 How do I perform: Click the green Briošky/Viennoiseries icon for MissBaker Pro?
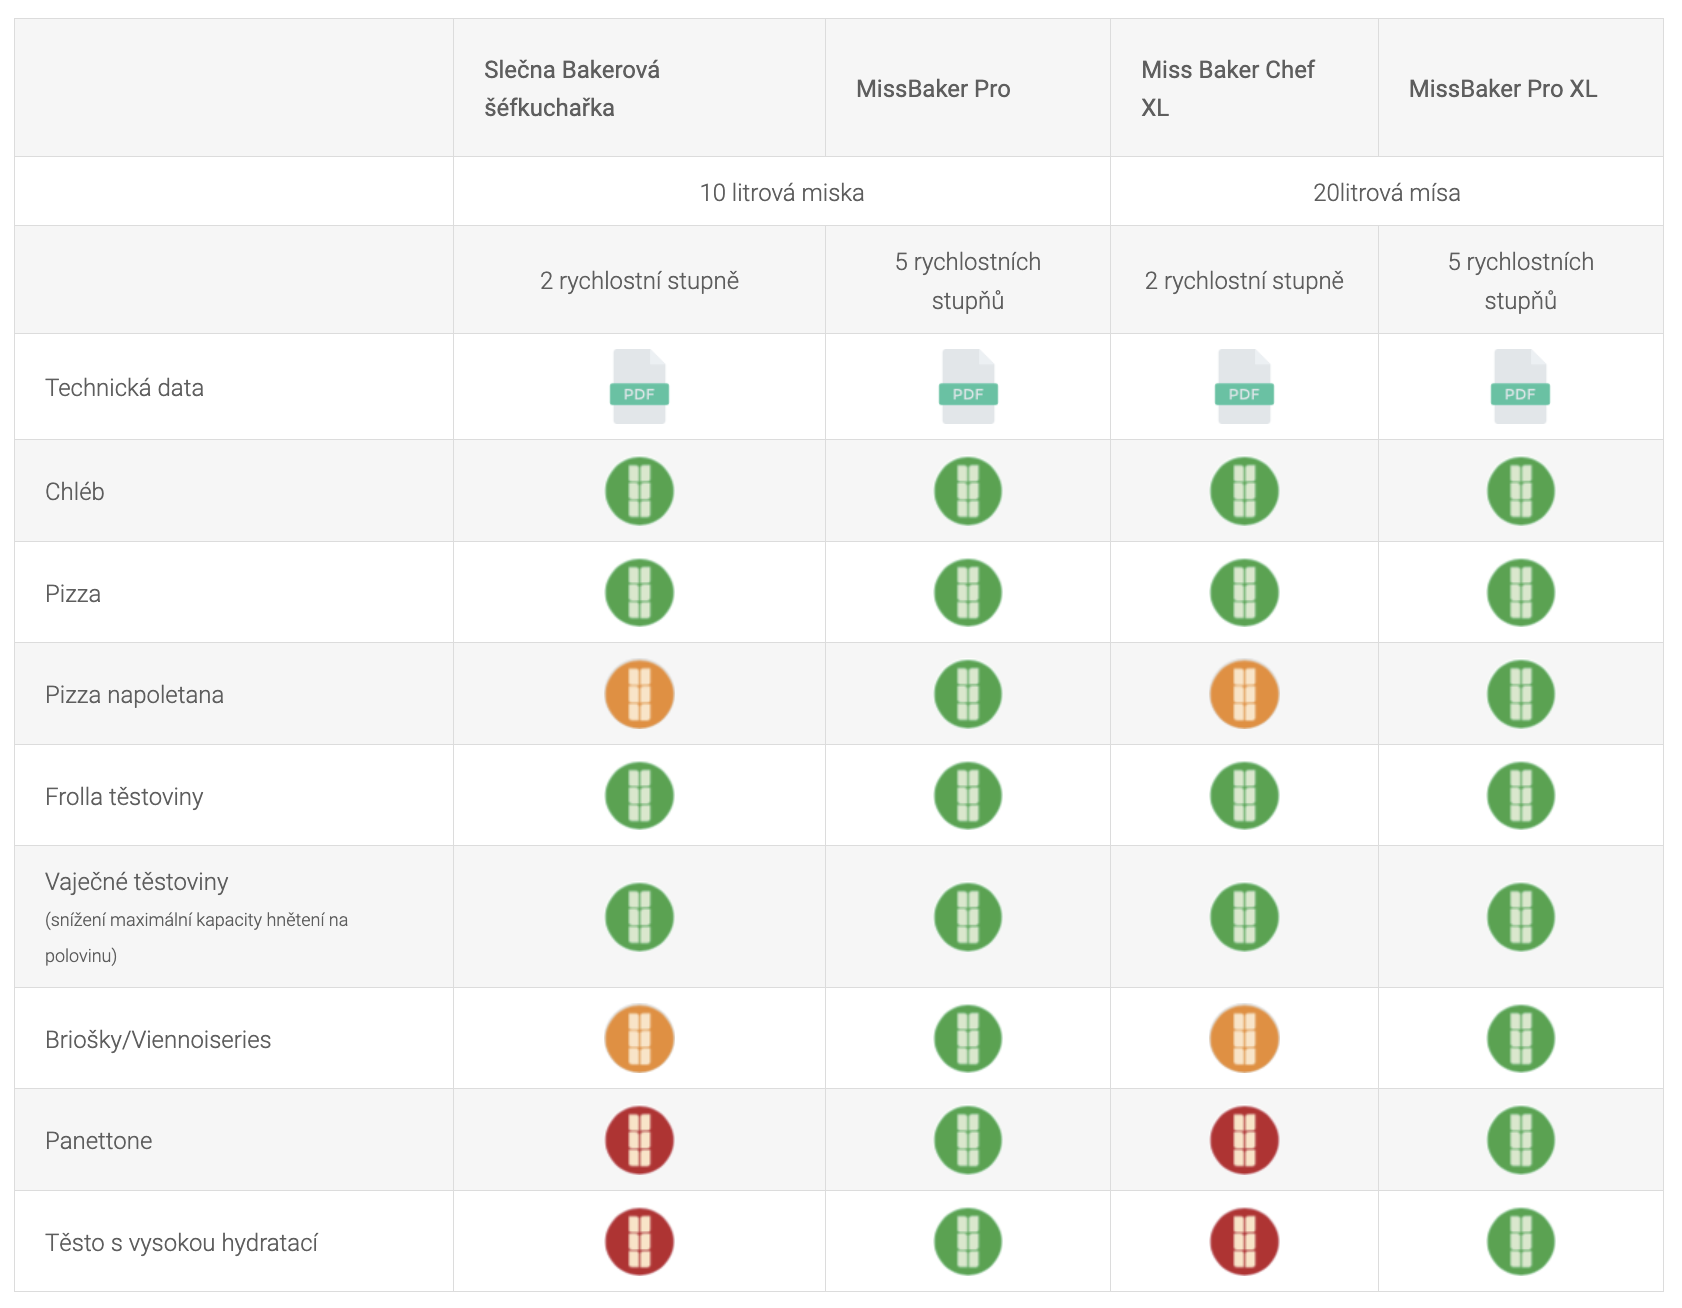tap(968, 1038)
